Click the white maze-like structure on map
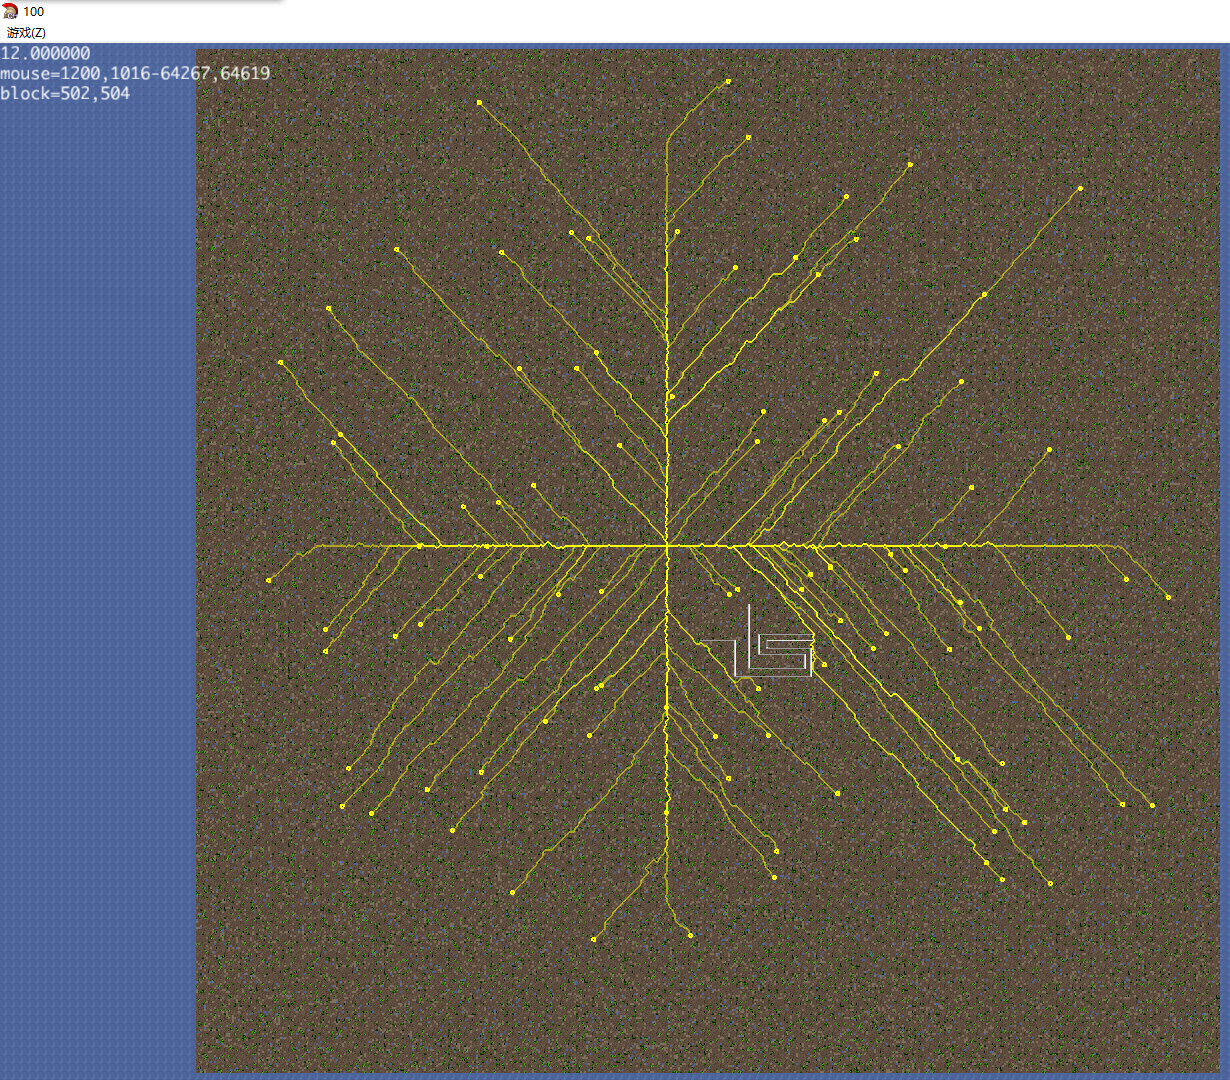This screenshot has height=1080, width=1230. pyautogui.click(x=758, y=642)
